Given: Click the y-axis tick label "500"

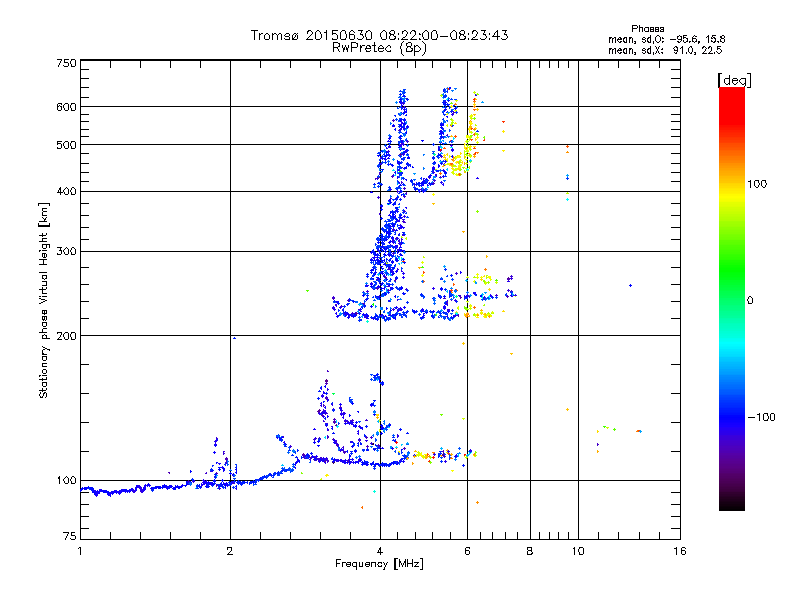Looking at the screenshot, I should coord(66,145).
